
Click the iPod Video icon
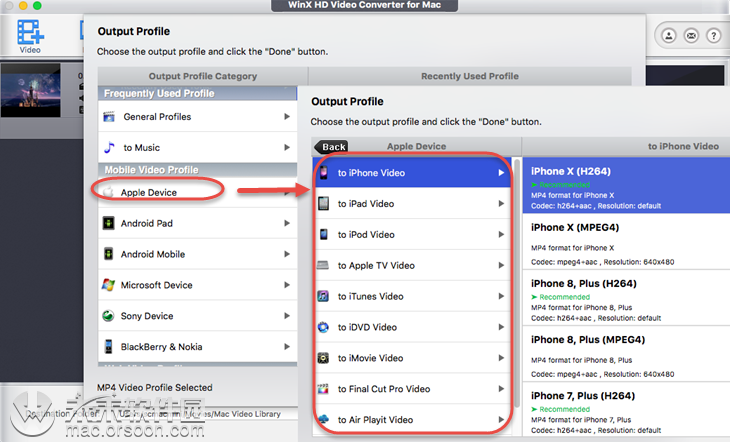(323, 234)
